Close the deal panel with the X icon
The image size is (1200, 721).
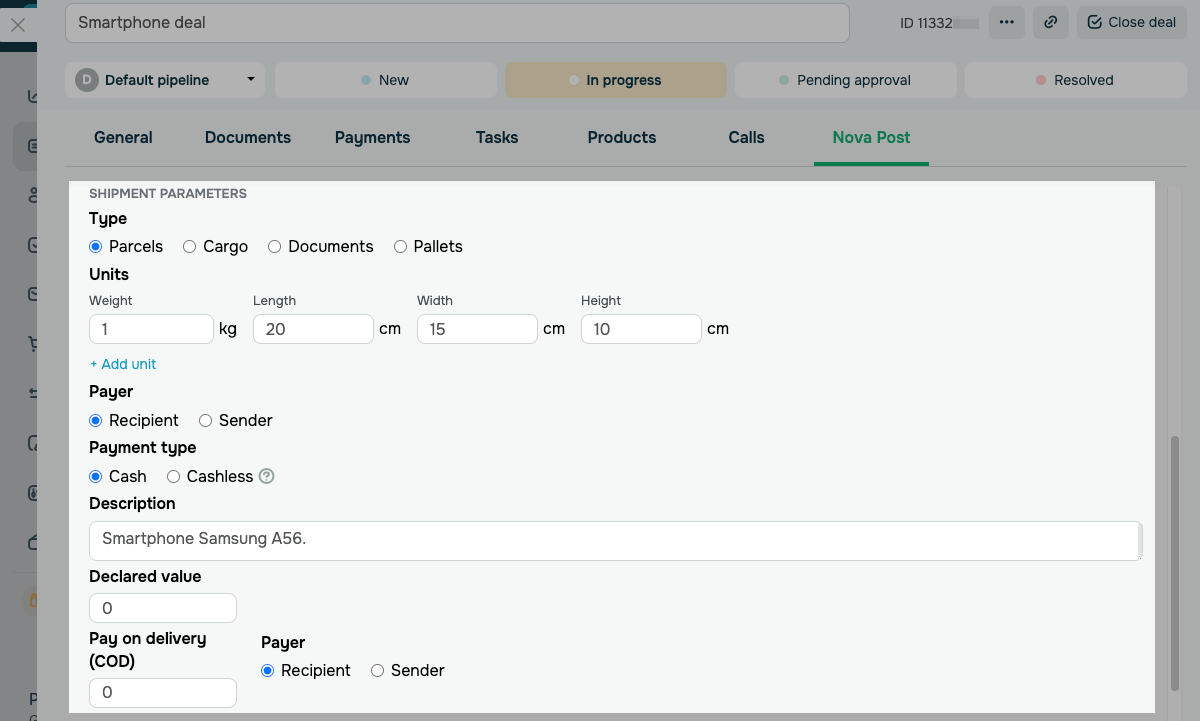(x=18, y=25)
